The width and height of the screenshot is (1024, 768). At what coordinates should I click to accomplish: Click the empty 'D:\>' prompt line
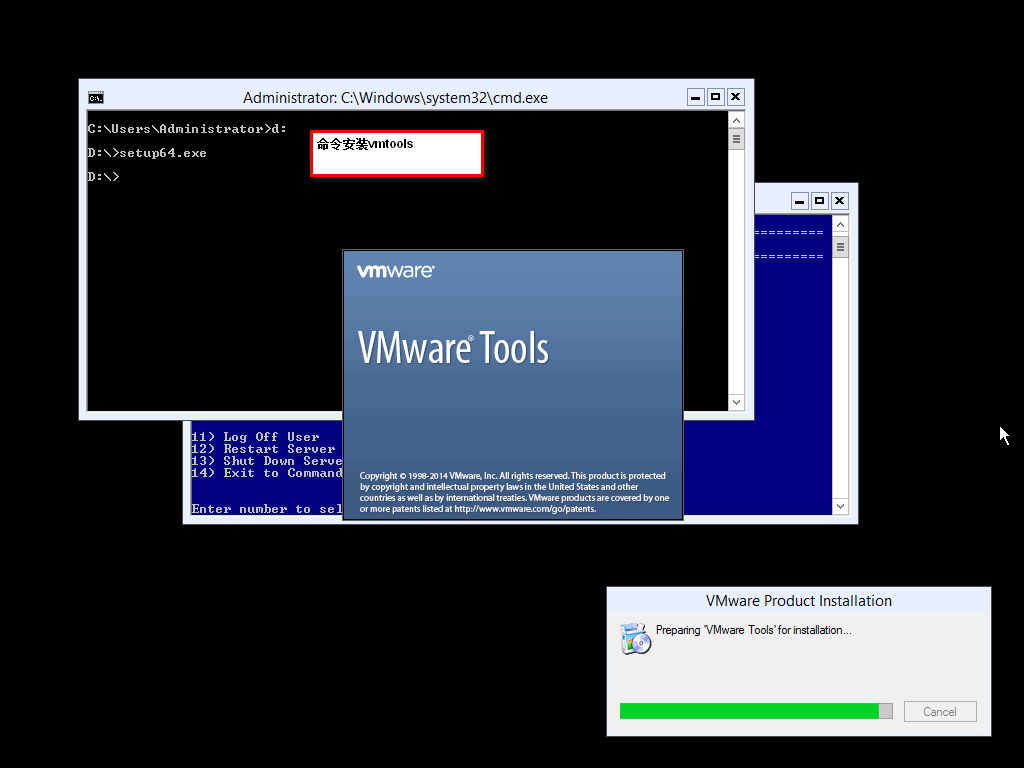tap(103, 176)
